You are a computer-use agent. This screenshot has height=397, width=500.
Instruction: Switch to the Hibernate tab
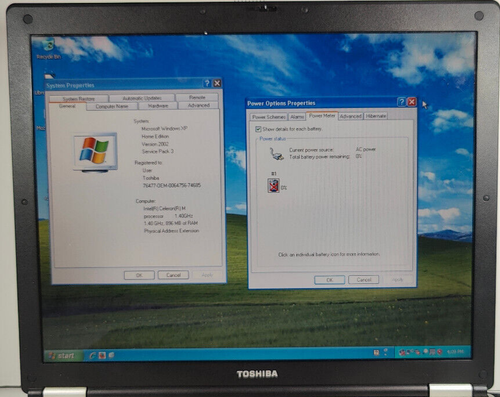pos(376,116)
